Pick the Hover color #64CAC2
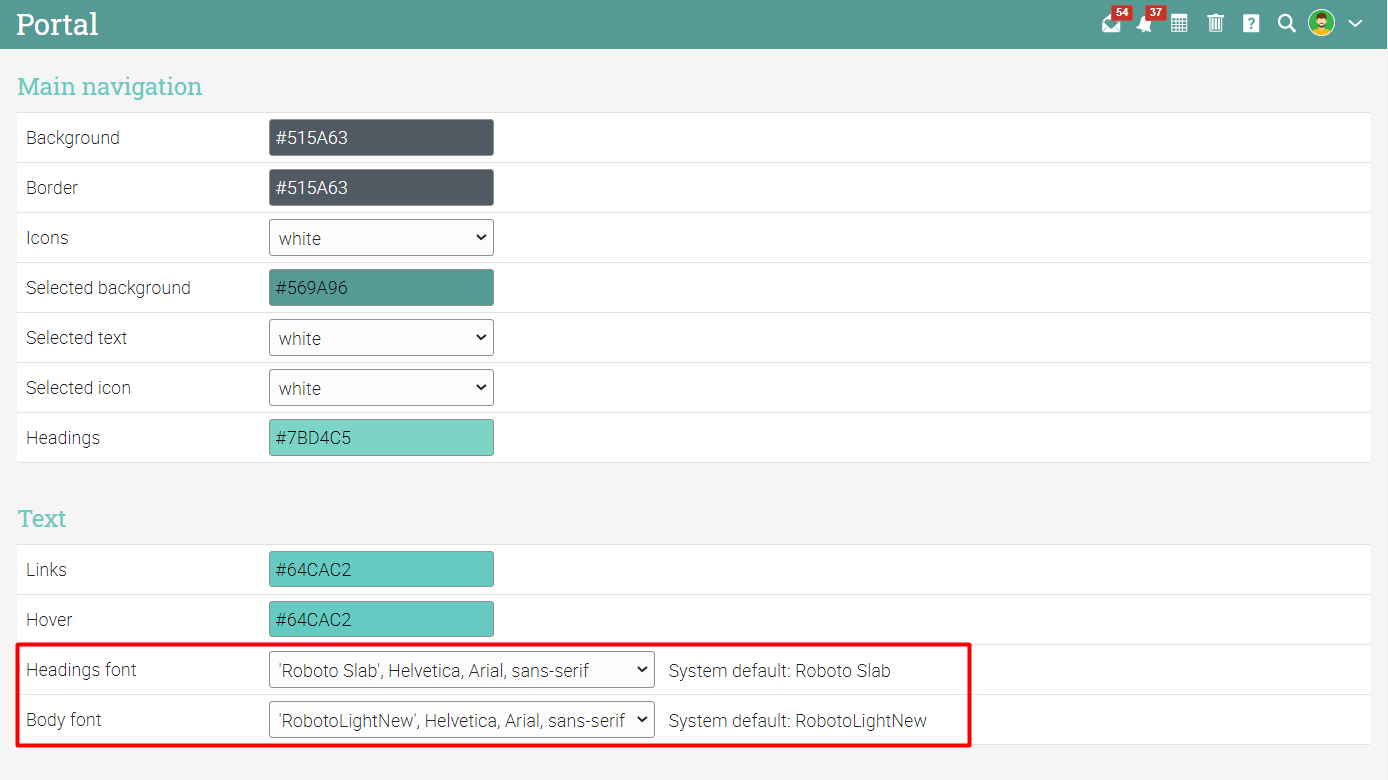Screen dimensions: 1388x780 381,620
